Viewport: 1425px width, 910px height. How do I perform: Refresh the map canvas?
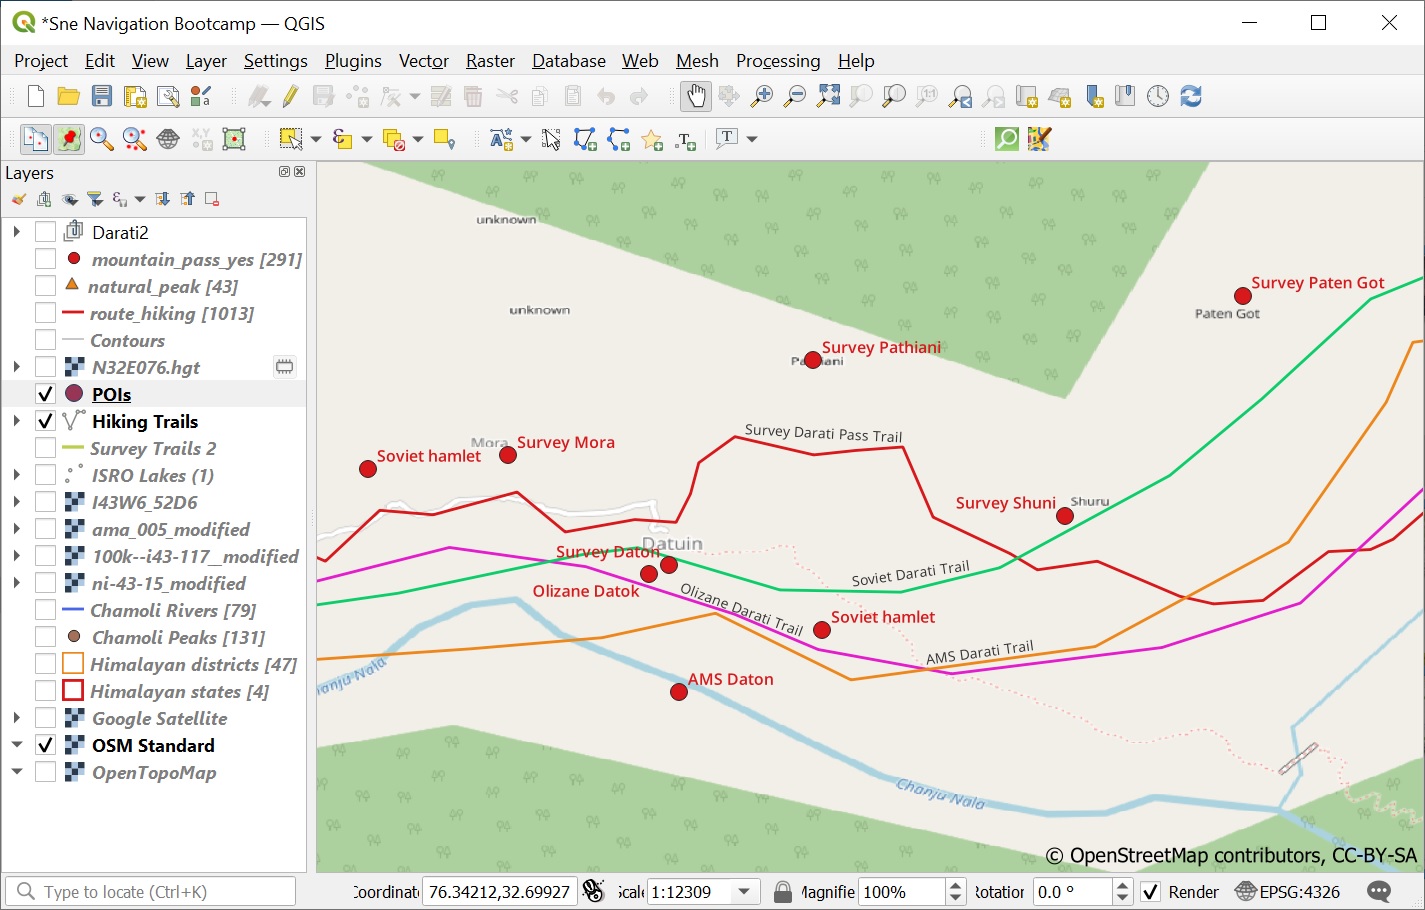[1191, 96]
